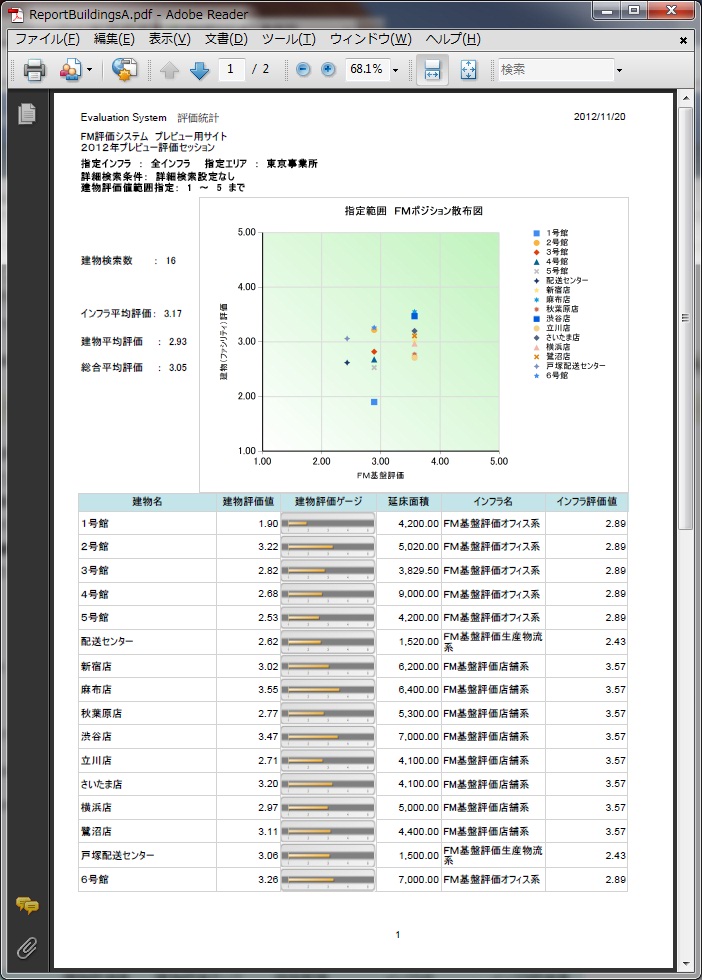Click the インフラ平均評価 3.17 text
The height and width of the screenshot is (980, 702).
[131, 314]
